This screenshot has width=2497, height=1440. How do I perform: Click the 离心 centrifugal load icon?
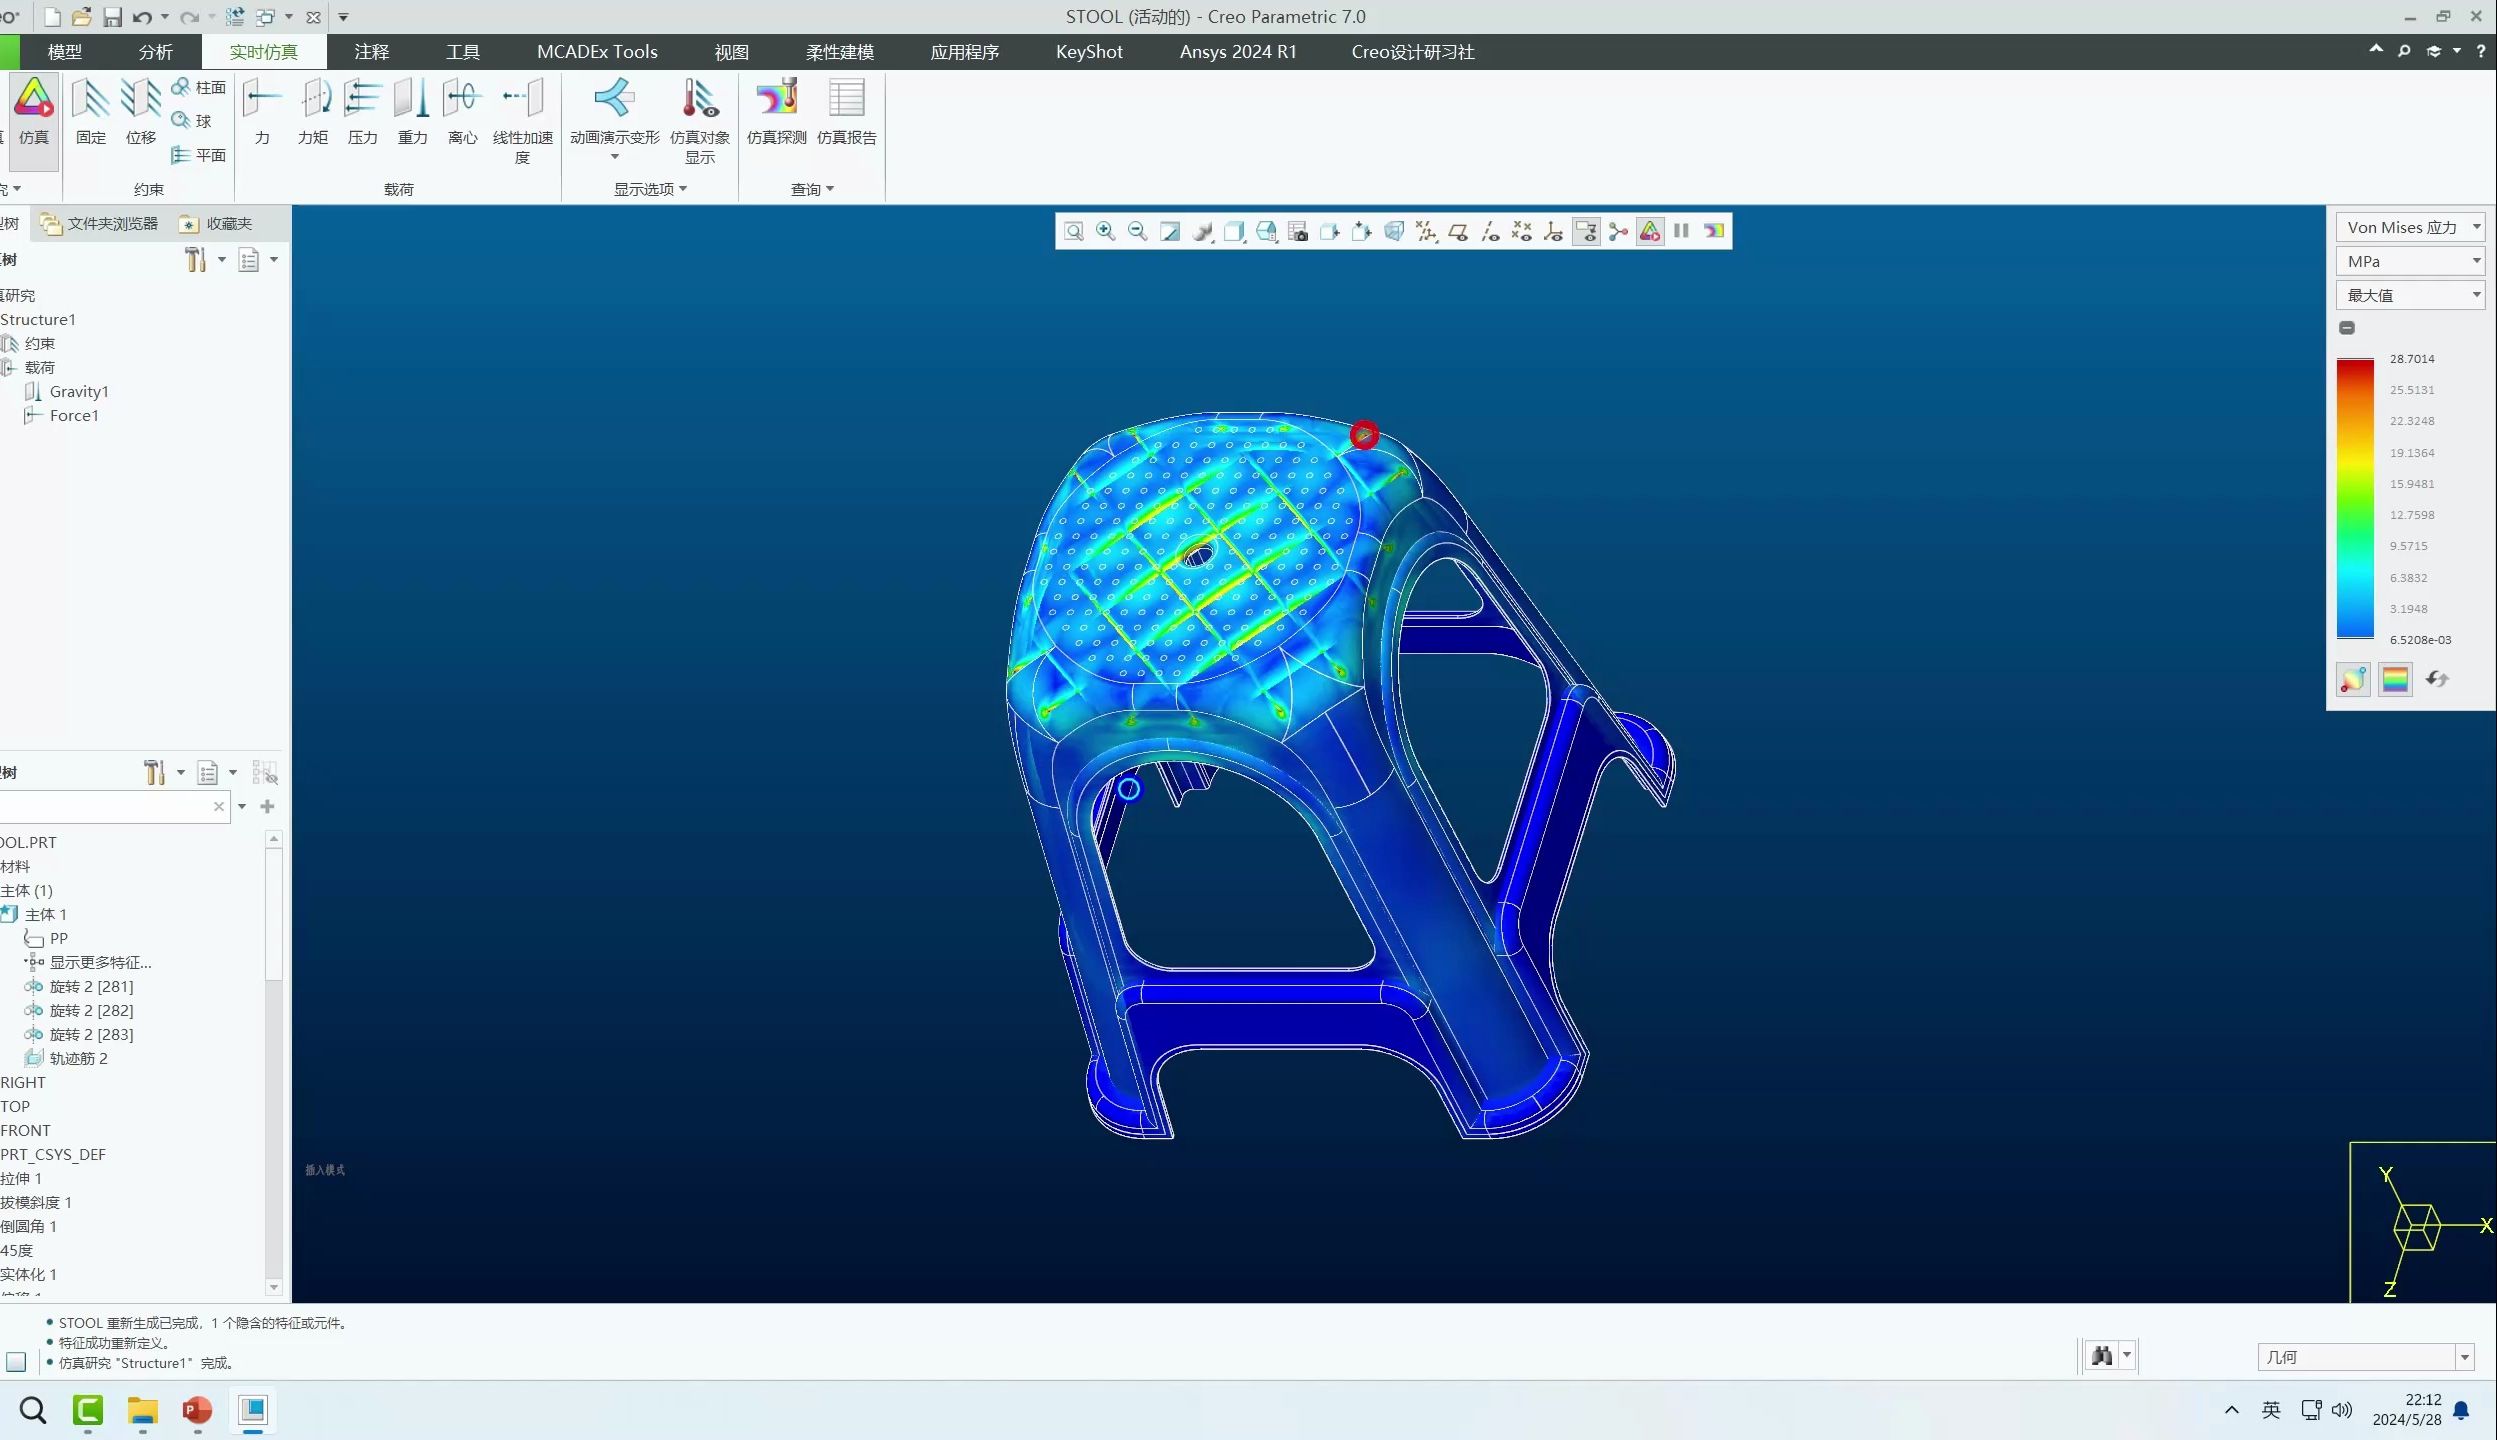pos(462,110)
